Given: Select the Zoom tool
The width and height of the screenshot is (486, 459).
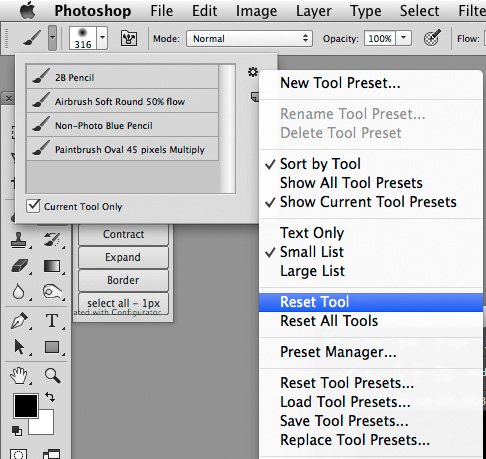Looking at the screenshot, I should click(x=52, y=376).
